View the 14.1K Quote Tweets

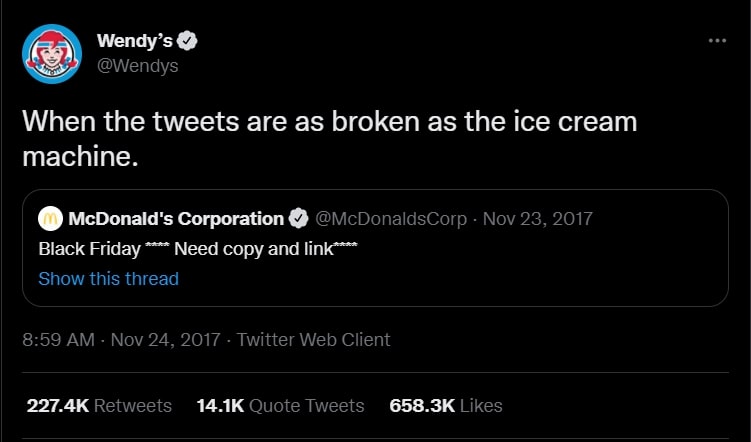(x=279, y=405)
